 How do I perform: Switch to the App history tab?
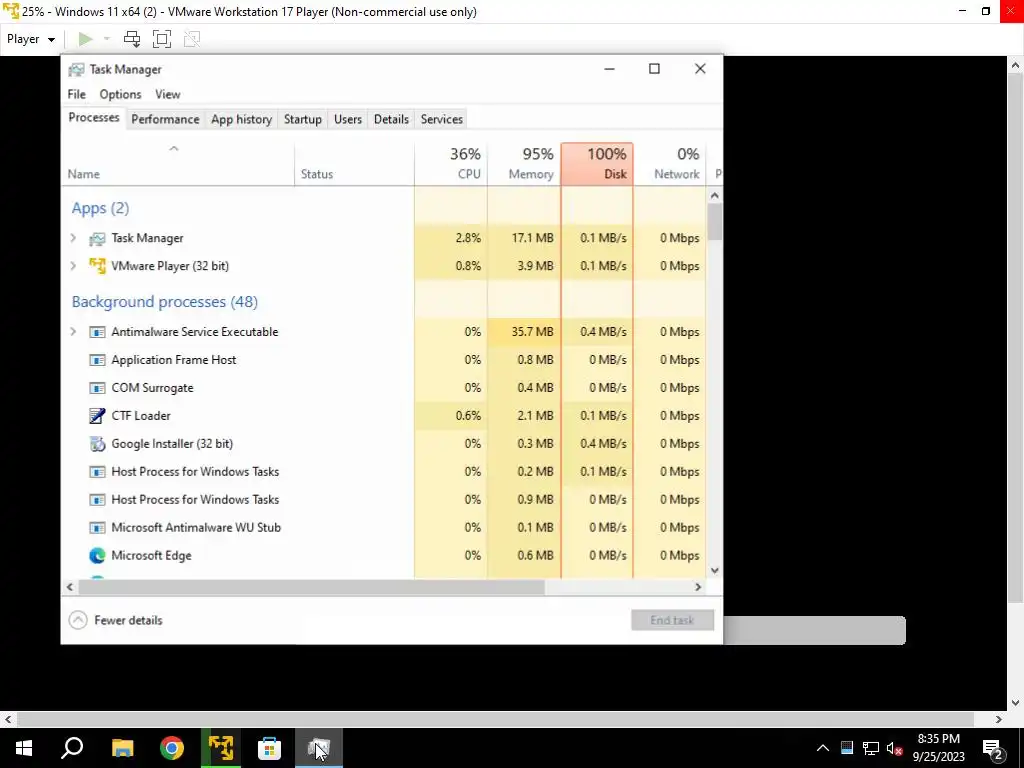pos(242,119)
